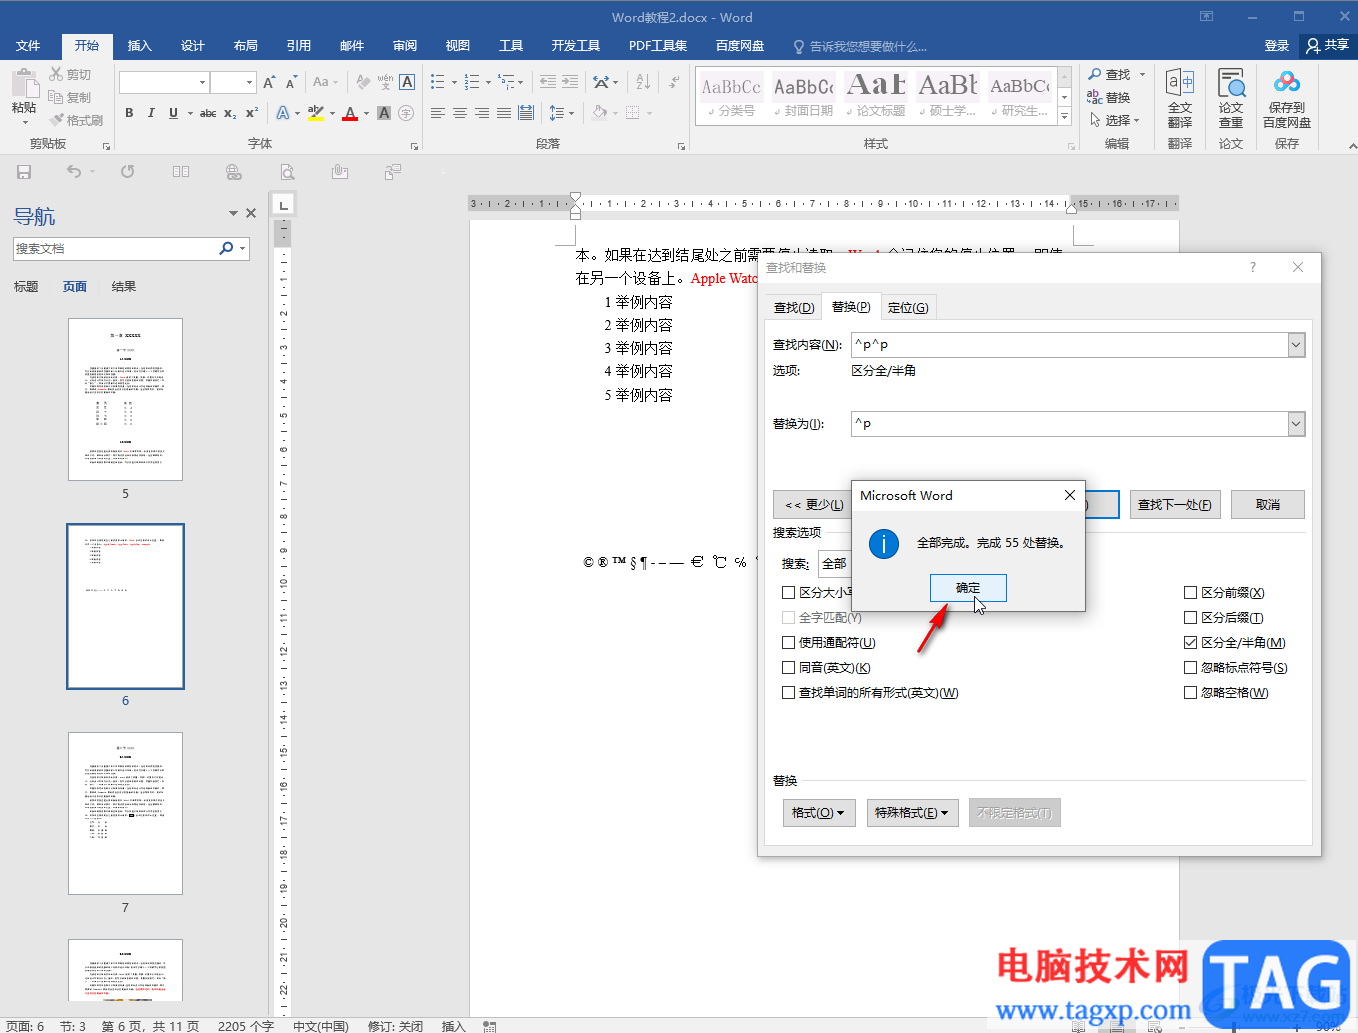The height and width of the screenshot is (1033, 1358).
Task: Open the Format dropdown button
Action: click(818, 813)
